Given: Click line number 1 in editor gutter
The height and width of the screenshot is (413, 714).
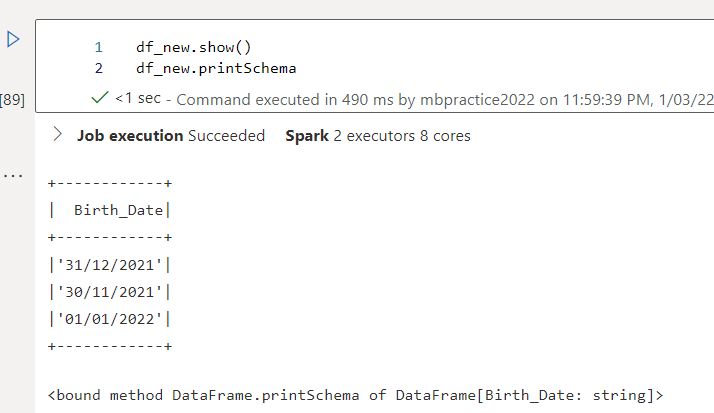Looking at the screenshot, I should [x=99, y=47].
